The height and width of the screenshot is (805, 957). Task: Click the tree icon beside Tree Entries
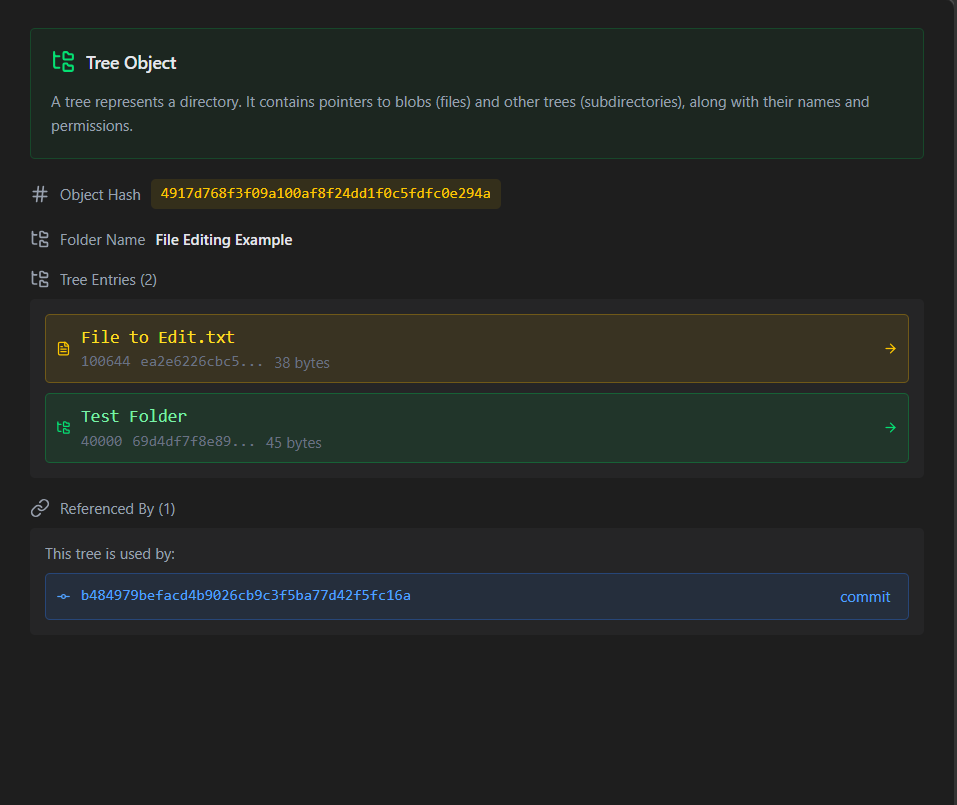pyautogui.click(x=40, y=279)
